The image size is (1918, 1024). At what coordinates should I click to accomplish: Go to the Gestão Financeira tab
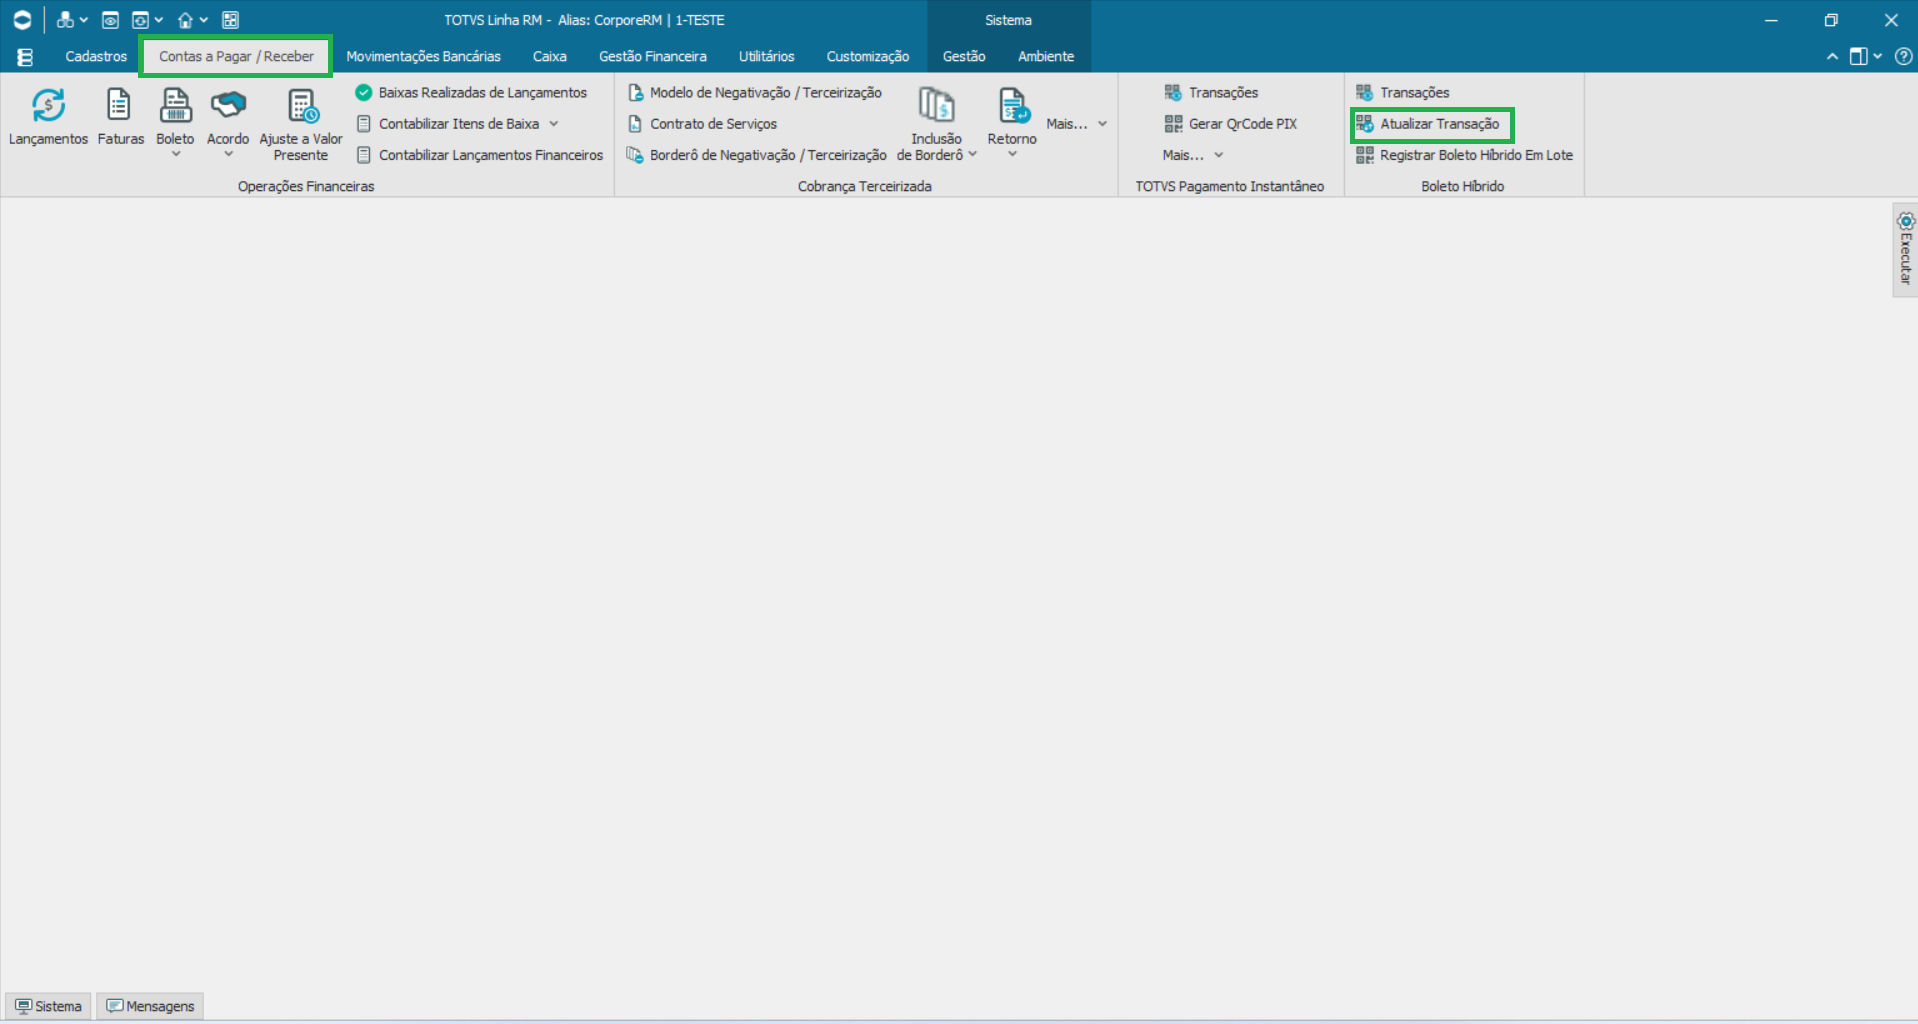653,56
